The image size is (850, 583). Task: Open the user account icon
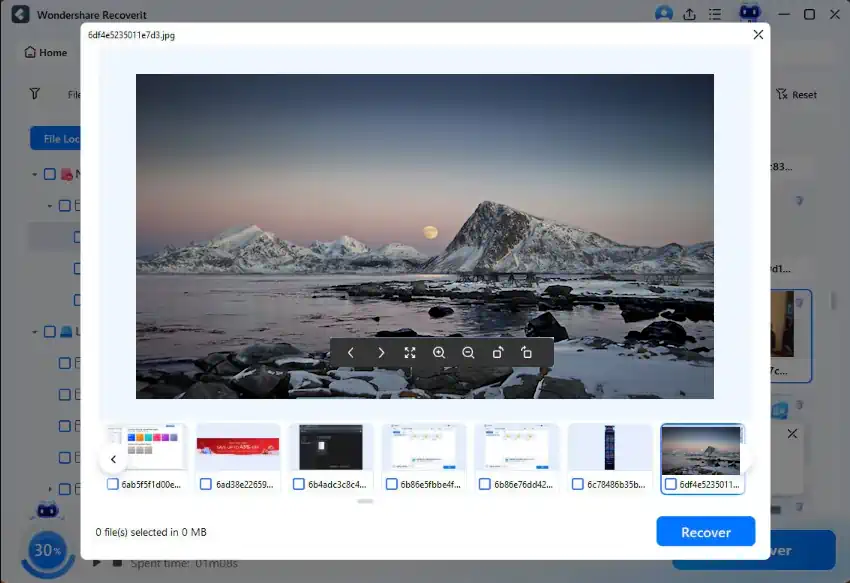click(664, 14)
